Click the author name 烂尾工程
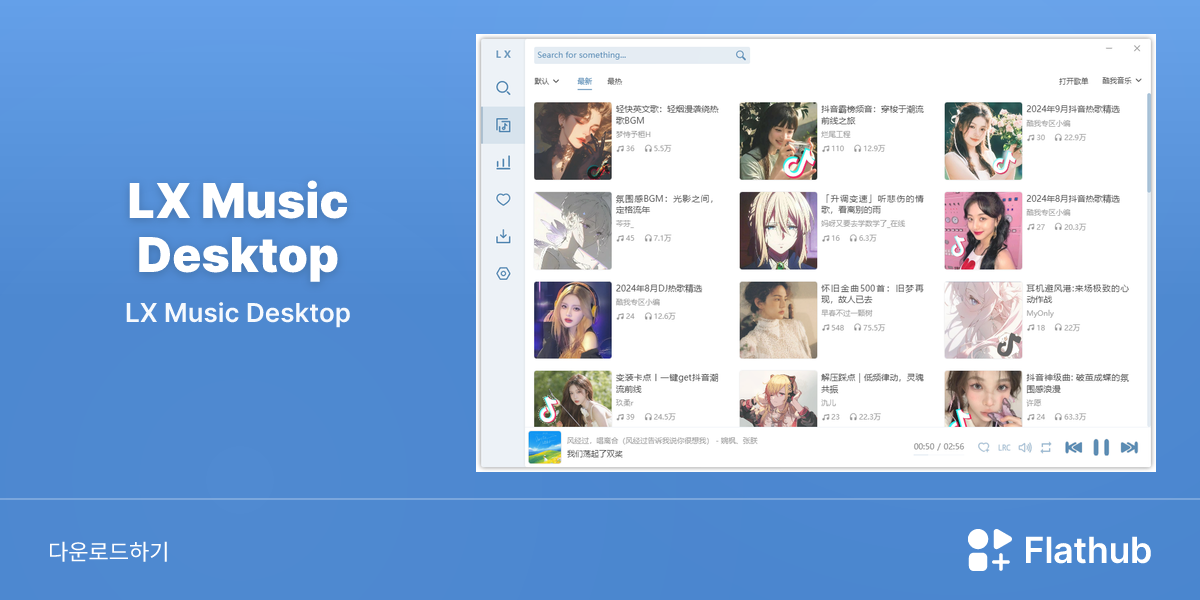 pos(835,134)
